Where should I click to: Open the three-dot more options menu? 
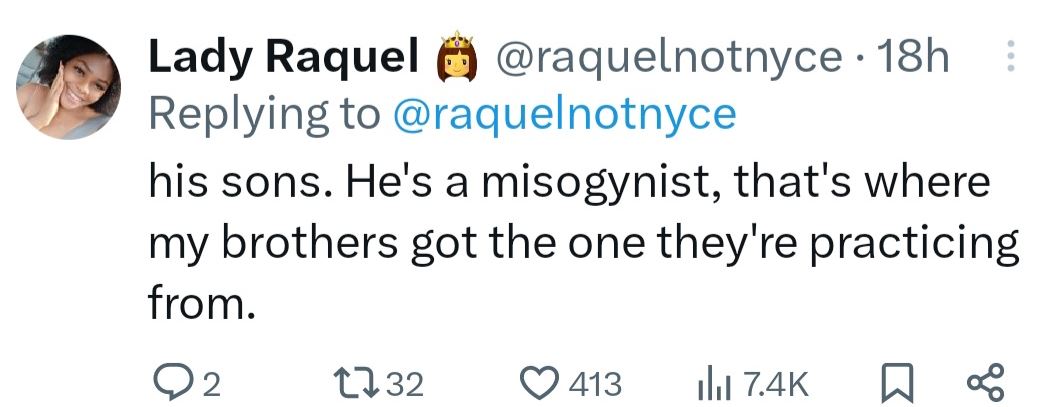[x=1009, y=57]
